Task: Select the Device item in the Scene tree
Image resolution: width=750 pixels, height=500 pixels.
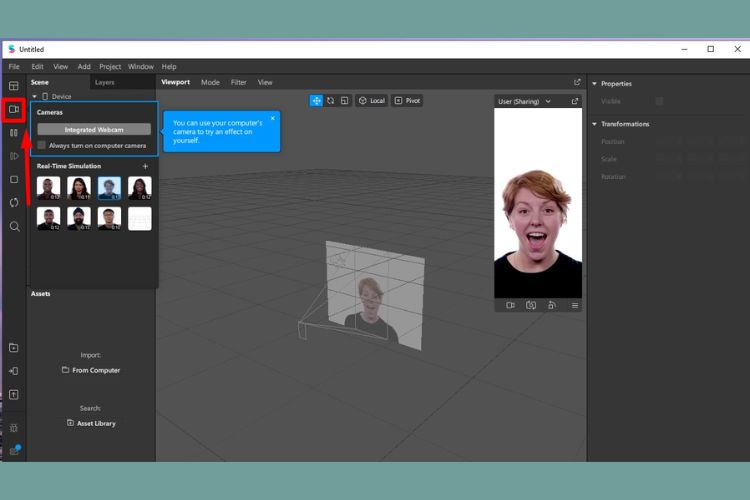Action: pos(61,96)
